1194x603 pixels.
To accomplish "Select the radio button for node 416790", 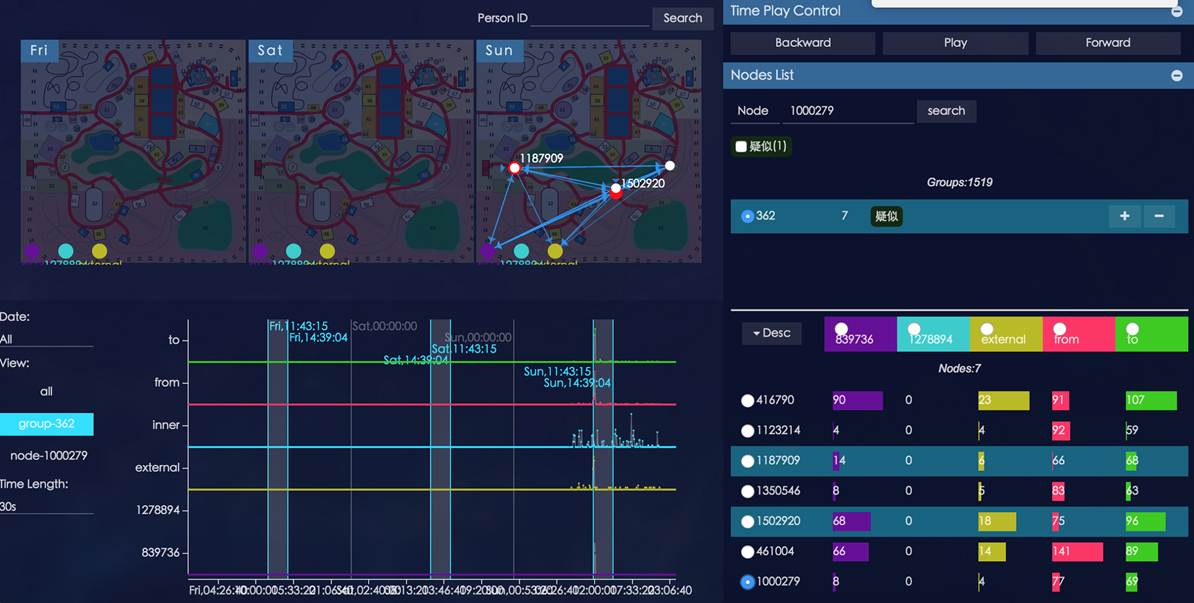I will (x=747, y=400).
